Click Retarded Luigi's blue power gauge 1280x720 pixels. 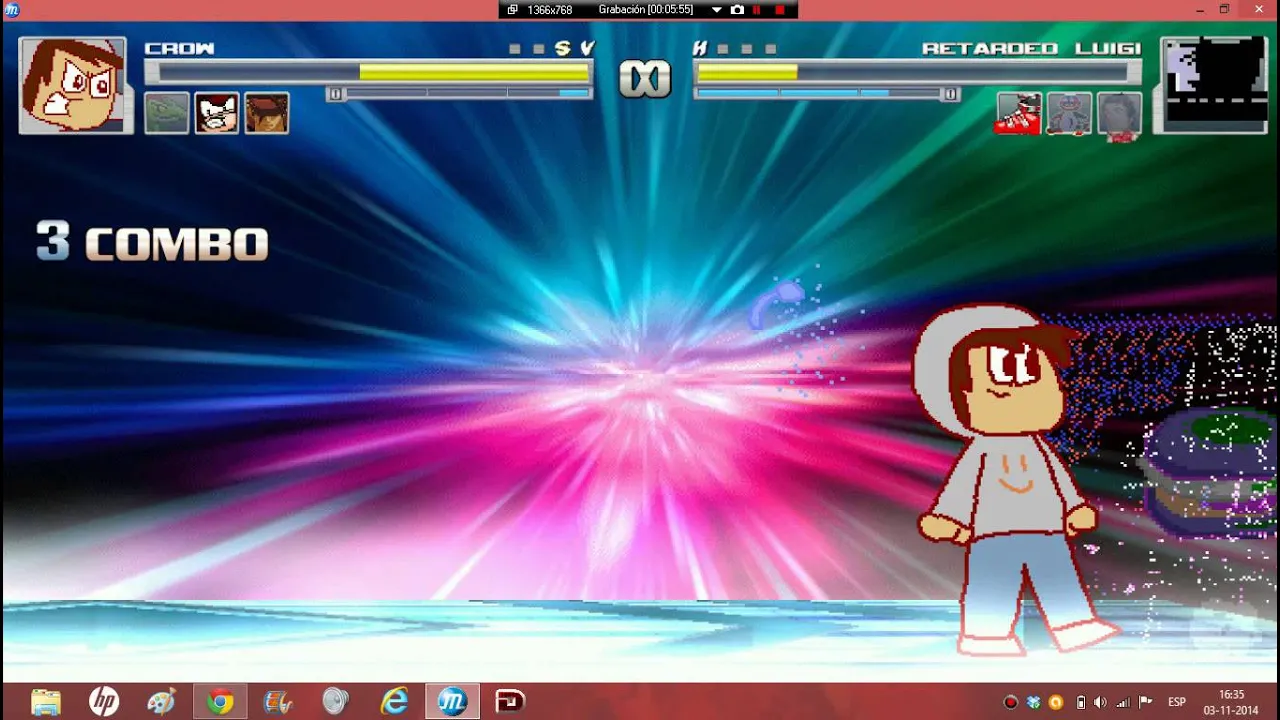coord(826,93)
